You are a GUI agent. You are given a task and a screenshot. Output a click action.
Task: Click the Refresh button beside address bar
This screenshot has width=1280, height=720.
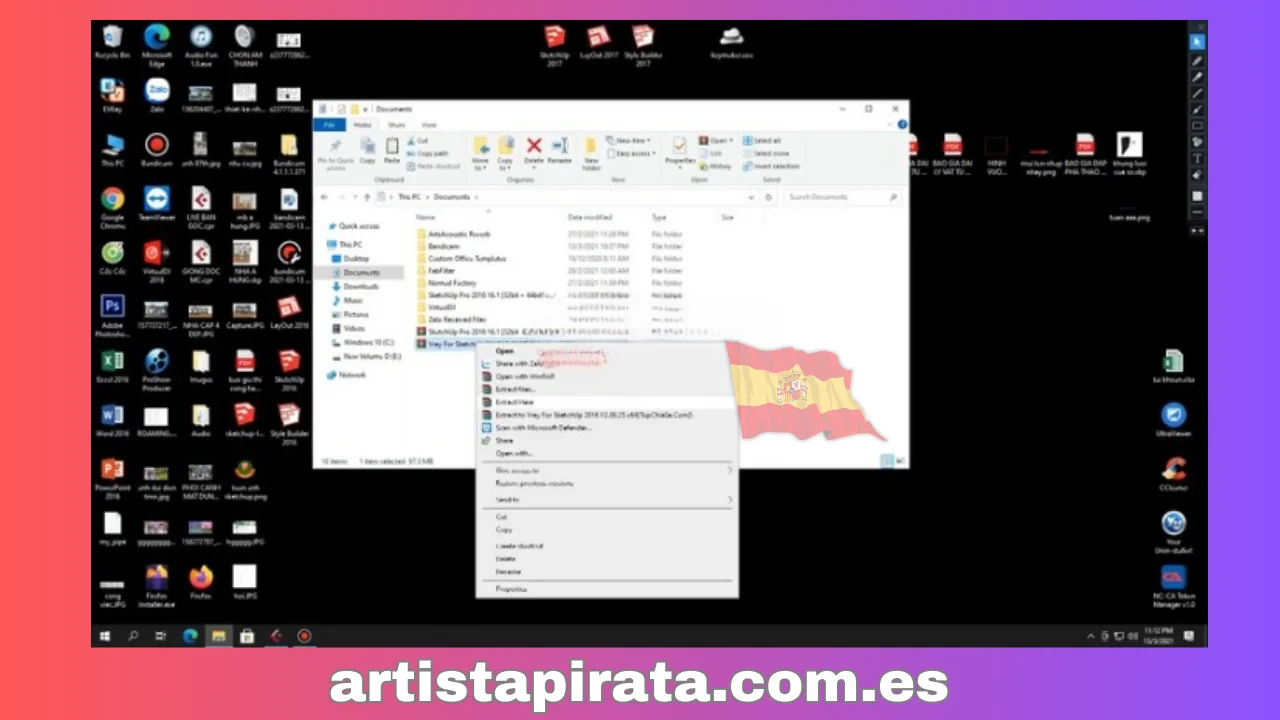coord(768,197)
